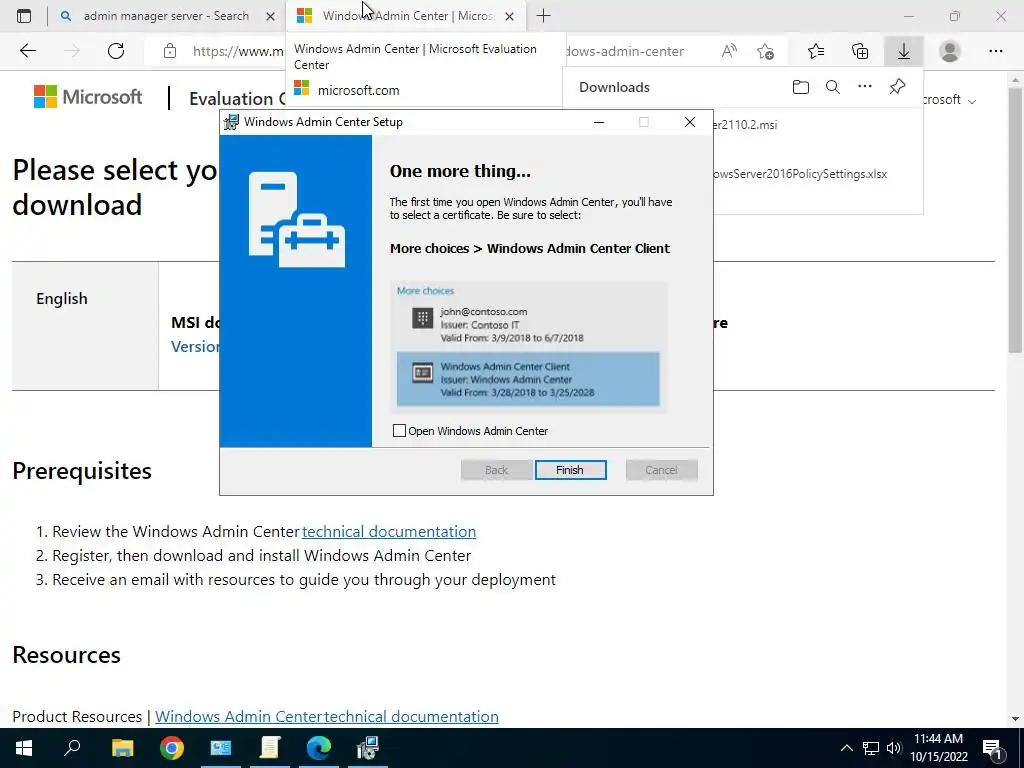The image size is (1024, 768).
Task: Click the English language cell
Action: pos(85,325)
